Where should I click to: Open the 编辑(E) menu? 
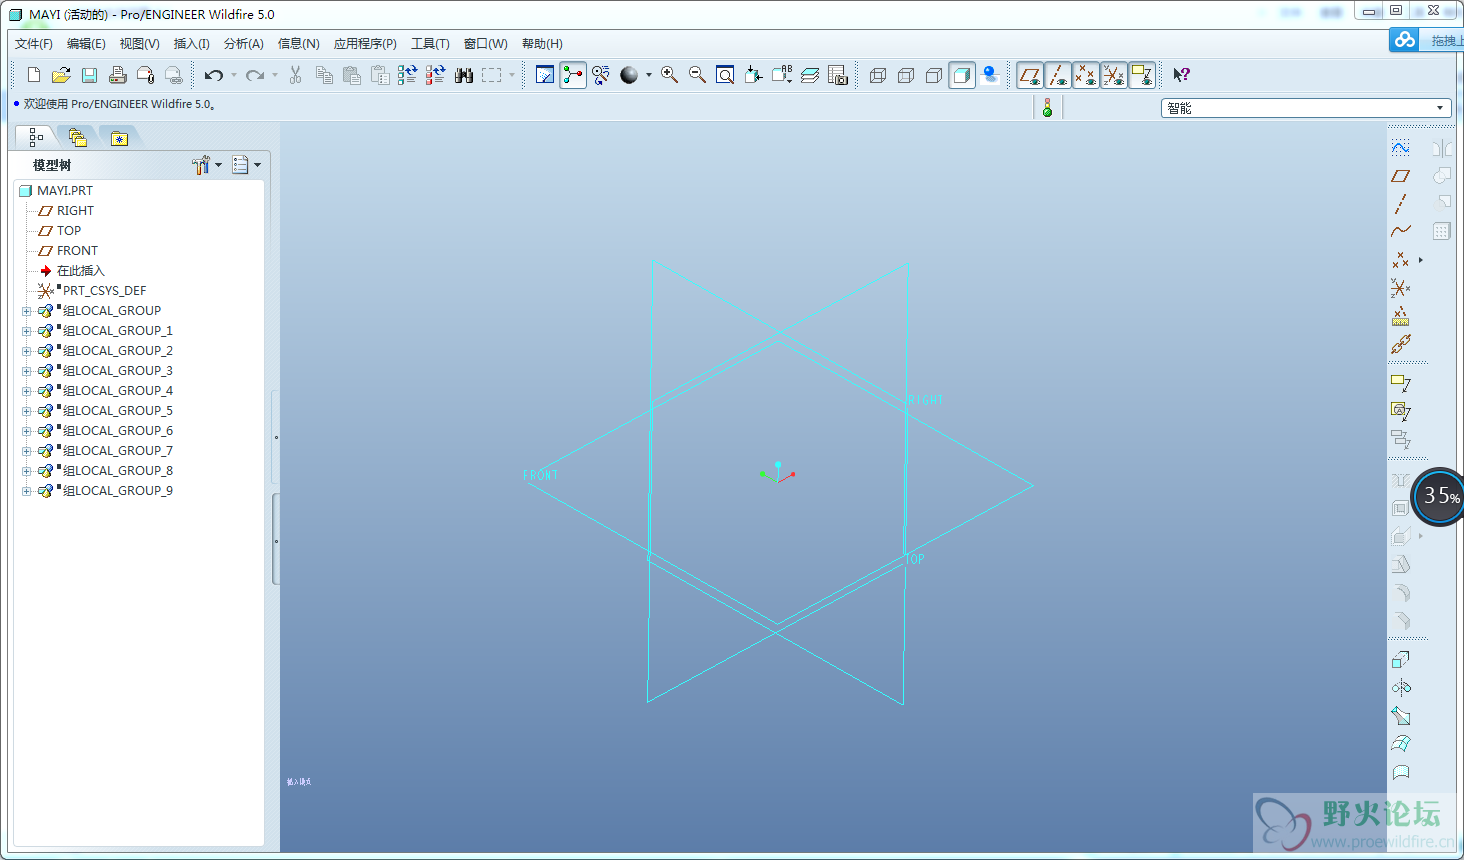[x=86, y=44]
